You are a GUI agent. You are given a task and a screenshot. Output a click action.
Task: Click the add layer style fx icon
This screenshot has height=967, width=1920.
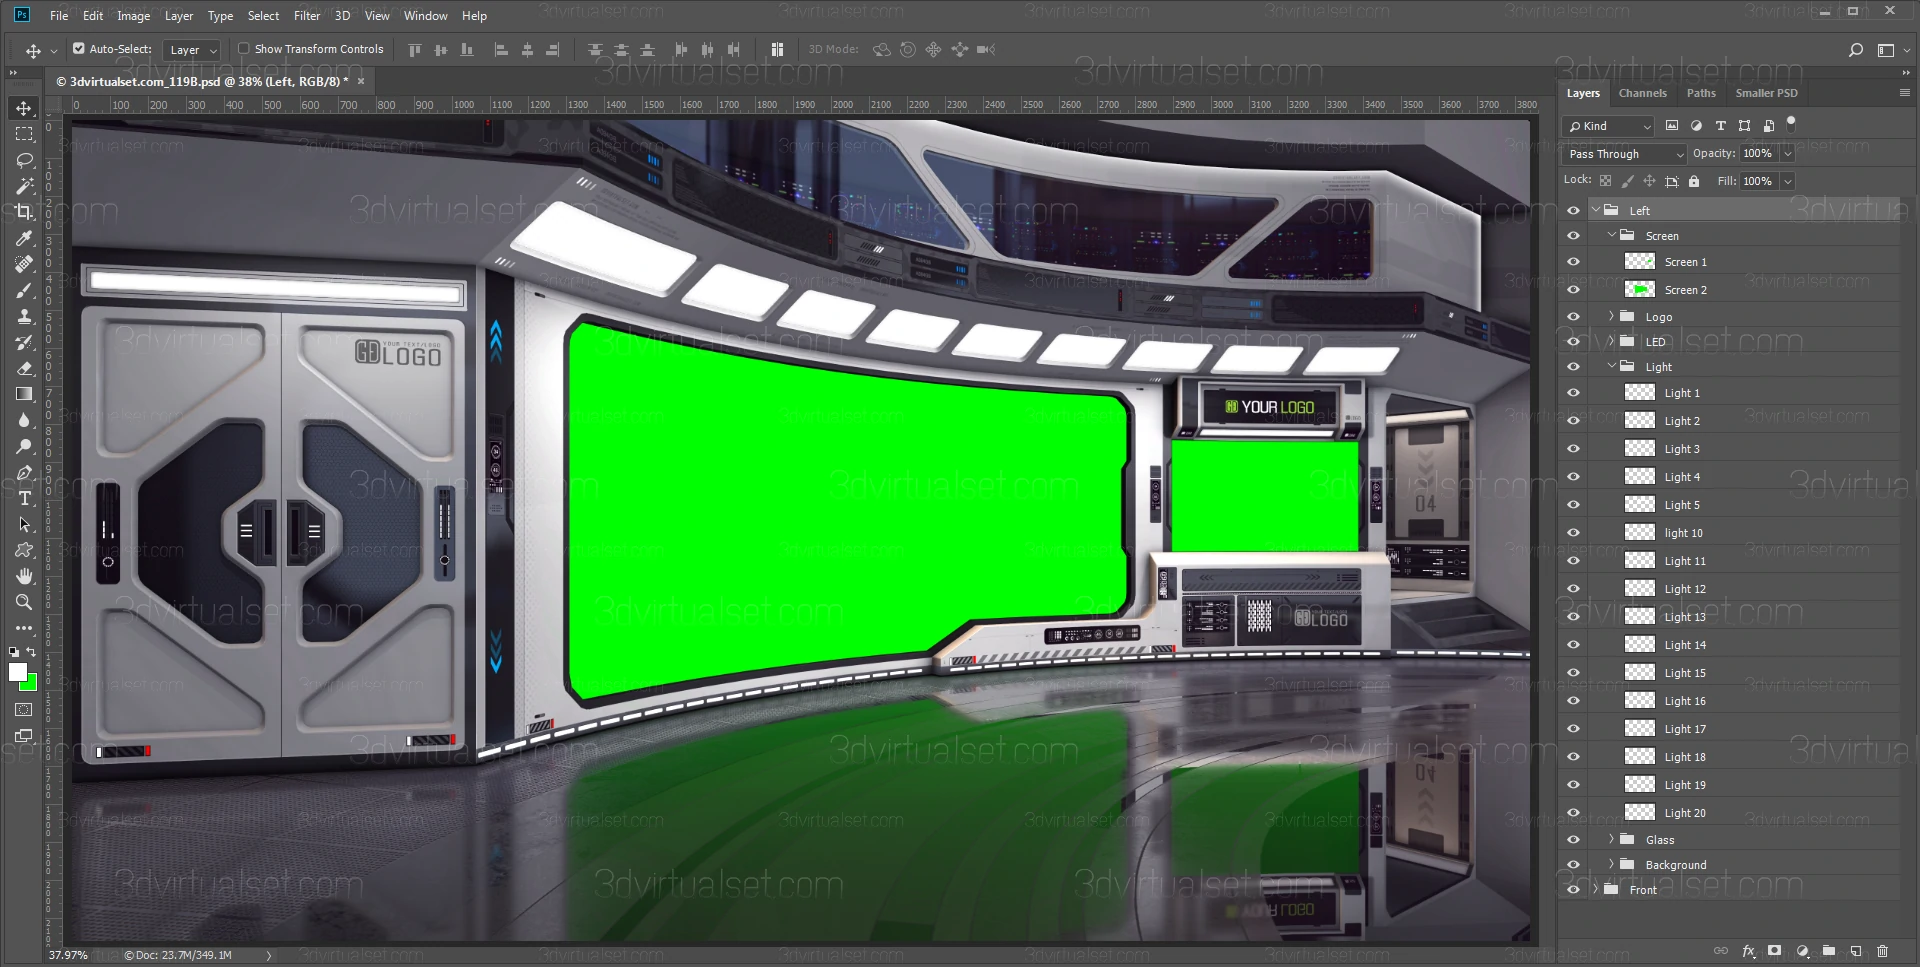click(1748, 951)
